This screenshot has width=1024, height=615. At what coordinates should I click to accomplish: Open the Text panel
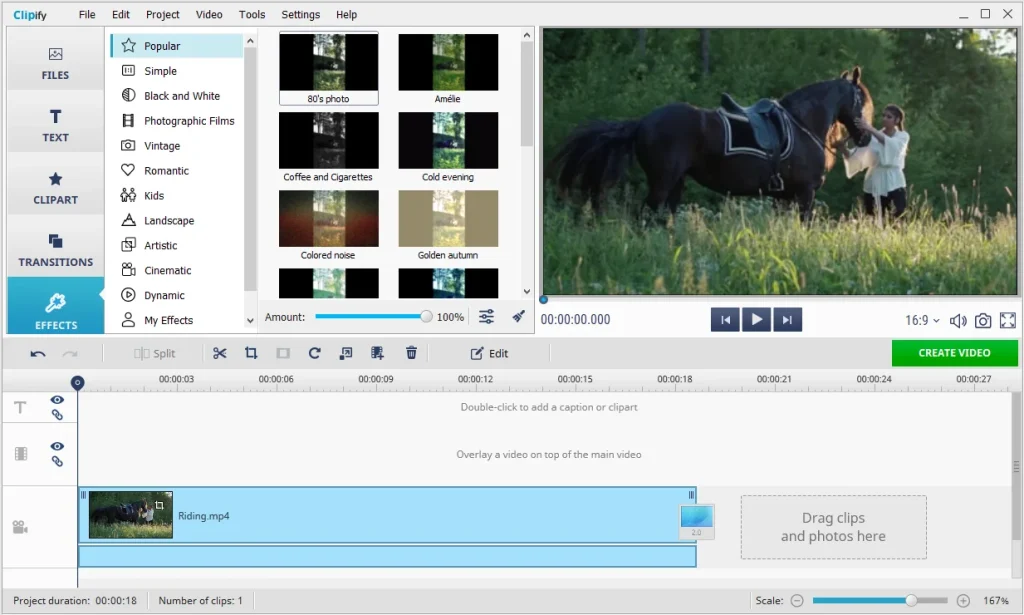[56, 125]
